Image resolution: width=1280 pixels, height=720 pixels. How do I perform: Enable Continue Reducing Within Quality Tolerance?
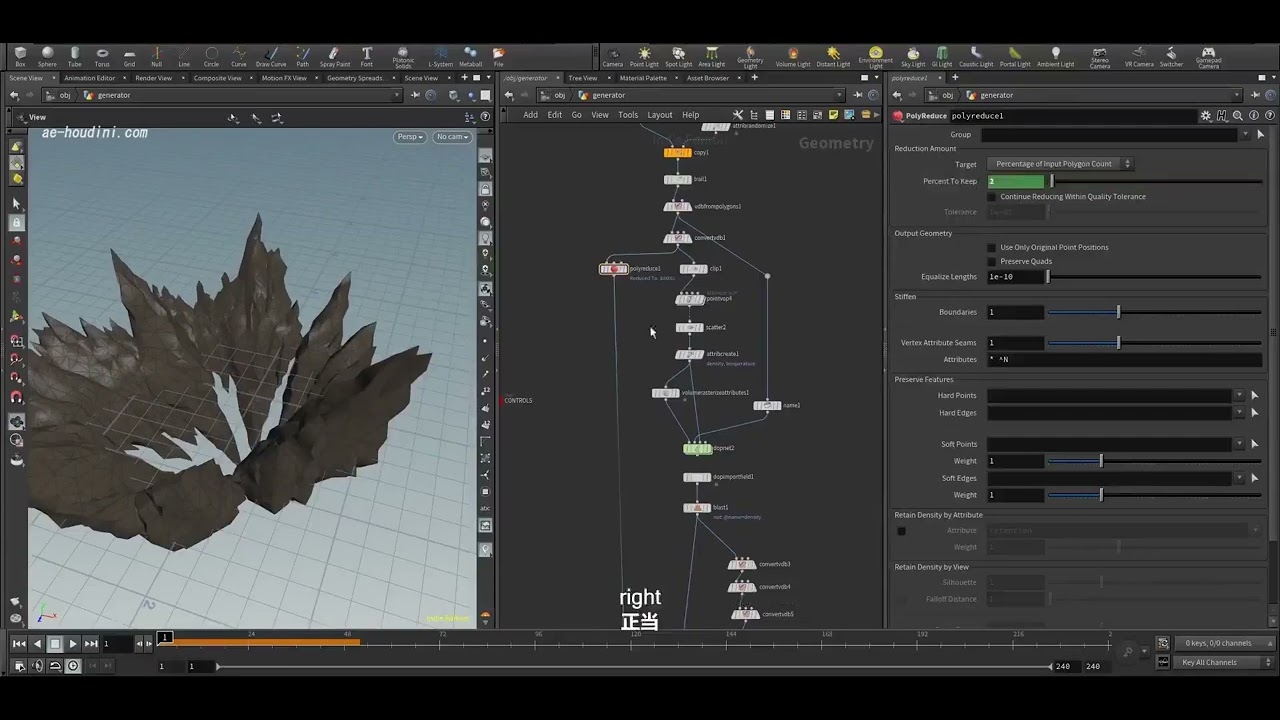tap(992, 197)
